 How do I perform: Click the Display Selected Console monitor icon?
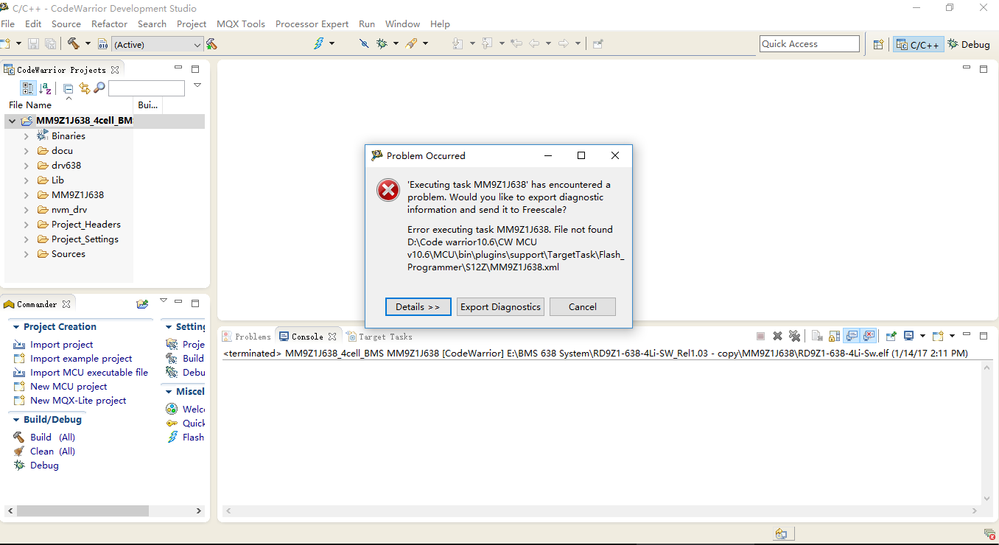point(909,336)
